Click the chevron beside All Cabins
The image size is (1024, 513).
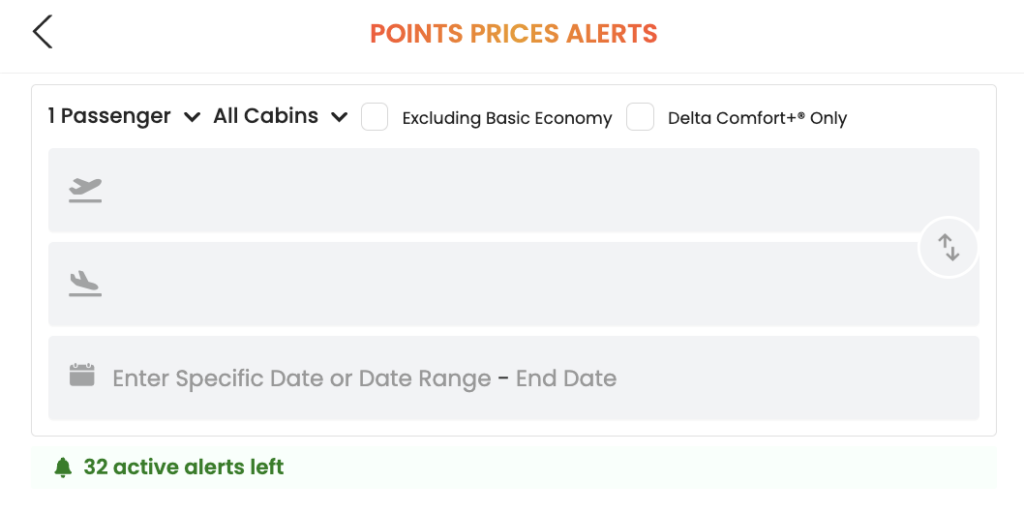[339, 117]
